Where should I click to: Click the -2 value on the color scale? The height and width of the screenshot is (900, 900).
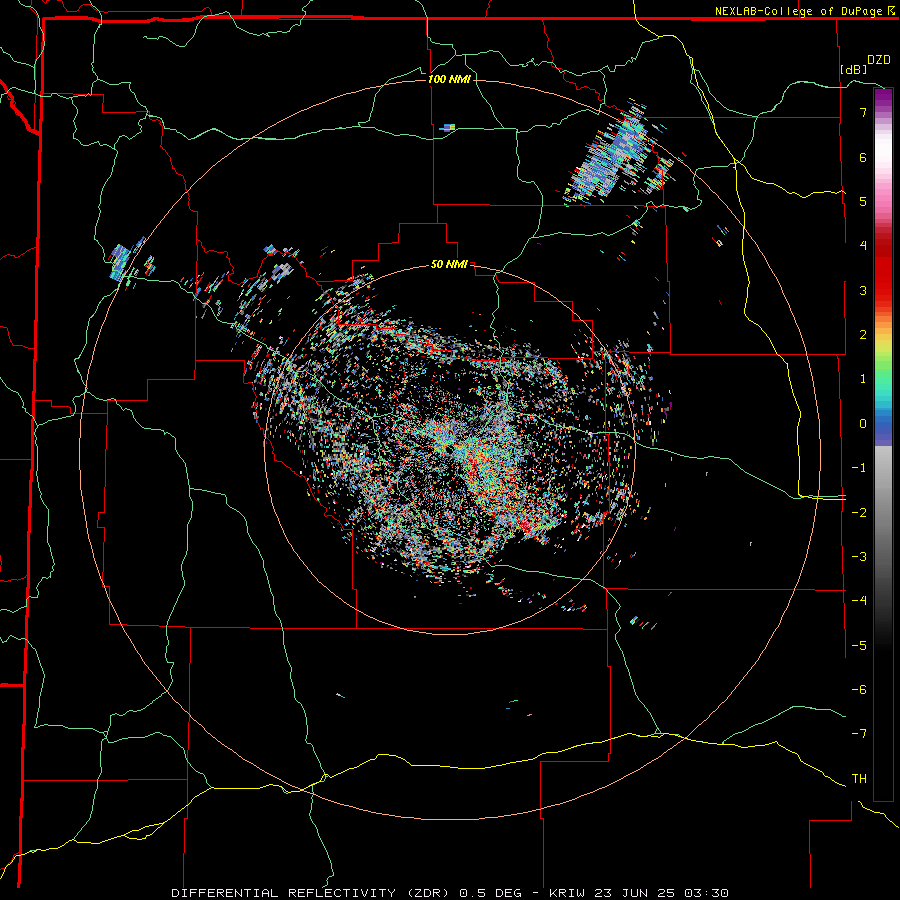(859, 513)
